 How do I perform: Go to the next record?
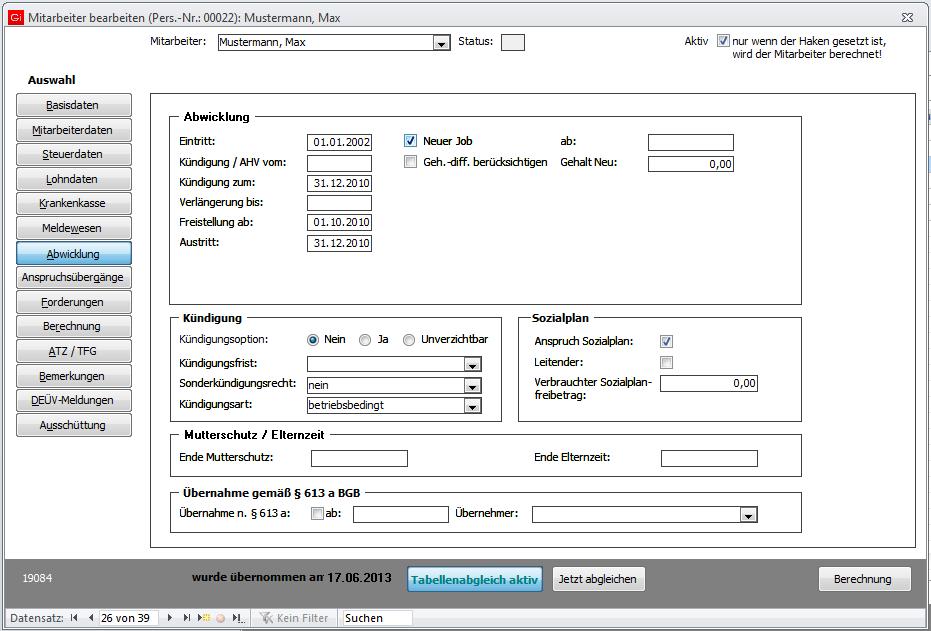pos(170,618)
